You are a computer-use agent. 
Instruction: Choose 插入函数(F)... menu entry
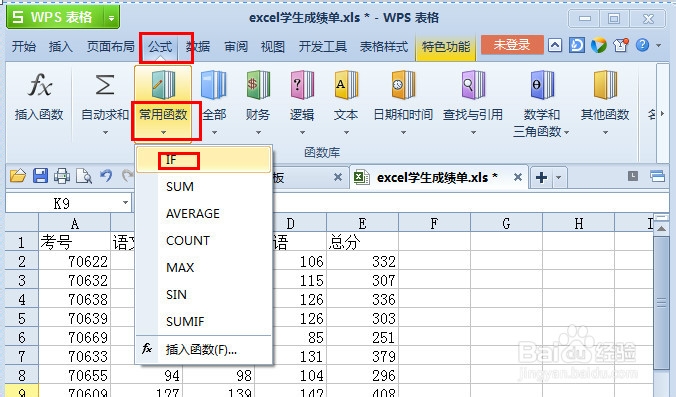click(203, 349)
